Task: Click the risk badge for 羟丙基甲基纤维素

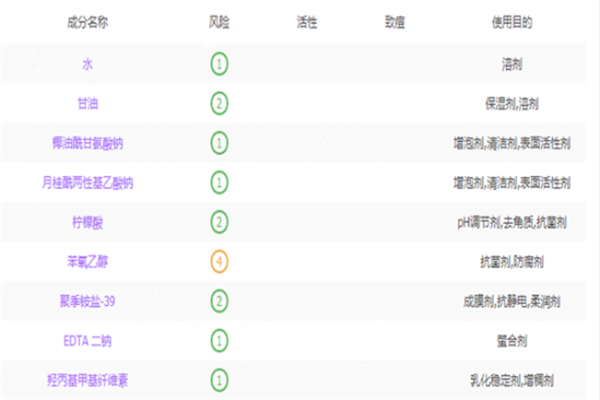Action: pyautogui.click(x=219, y=380)
